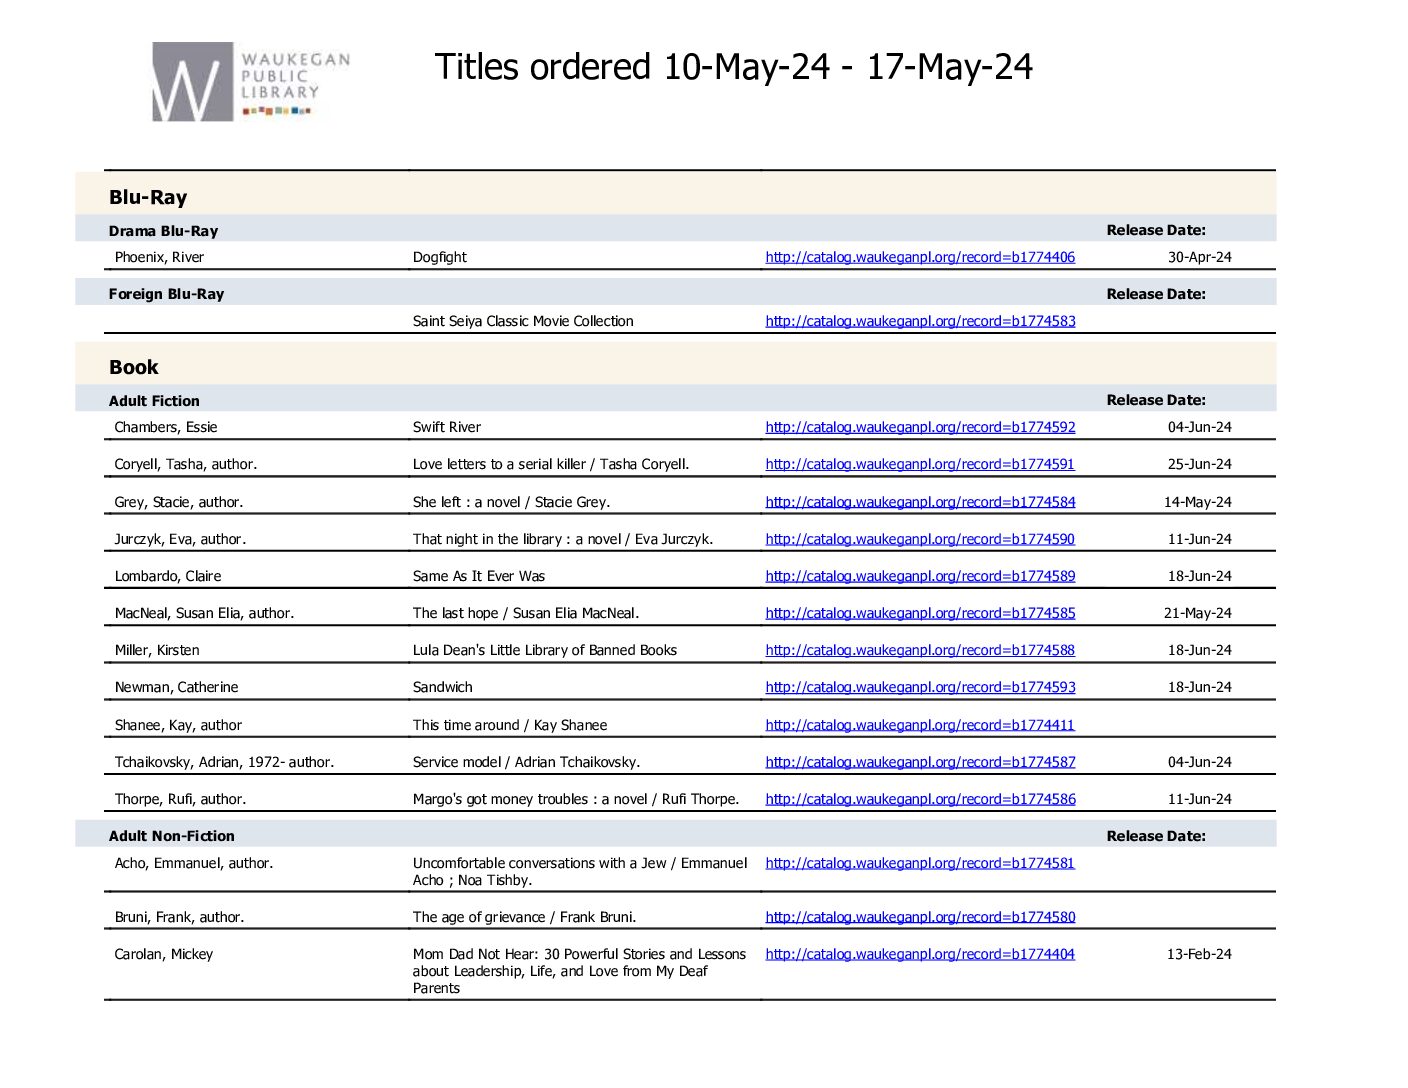Image resolution: width=1408 pixels, height=1088 pixels.
Task: Click the Blu-Ray section heading
Action: pos(148,197)
